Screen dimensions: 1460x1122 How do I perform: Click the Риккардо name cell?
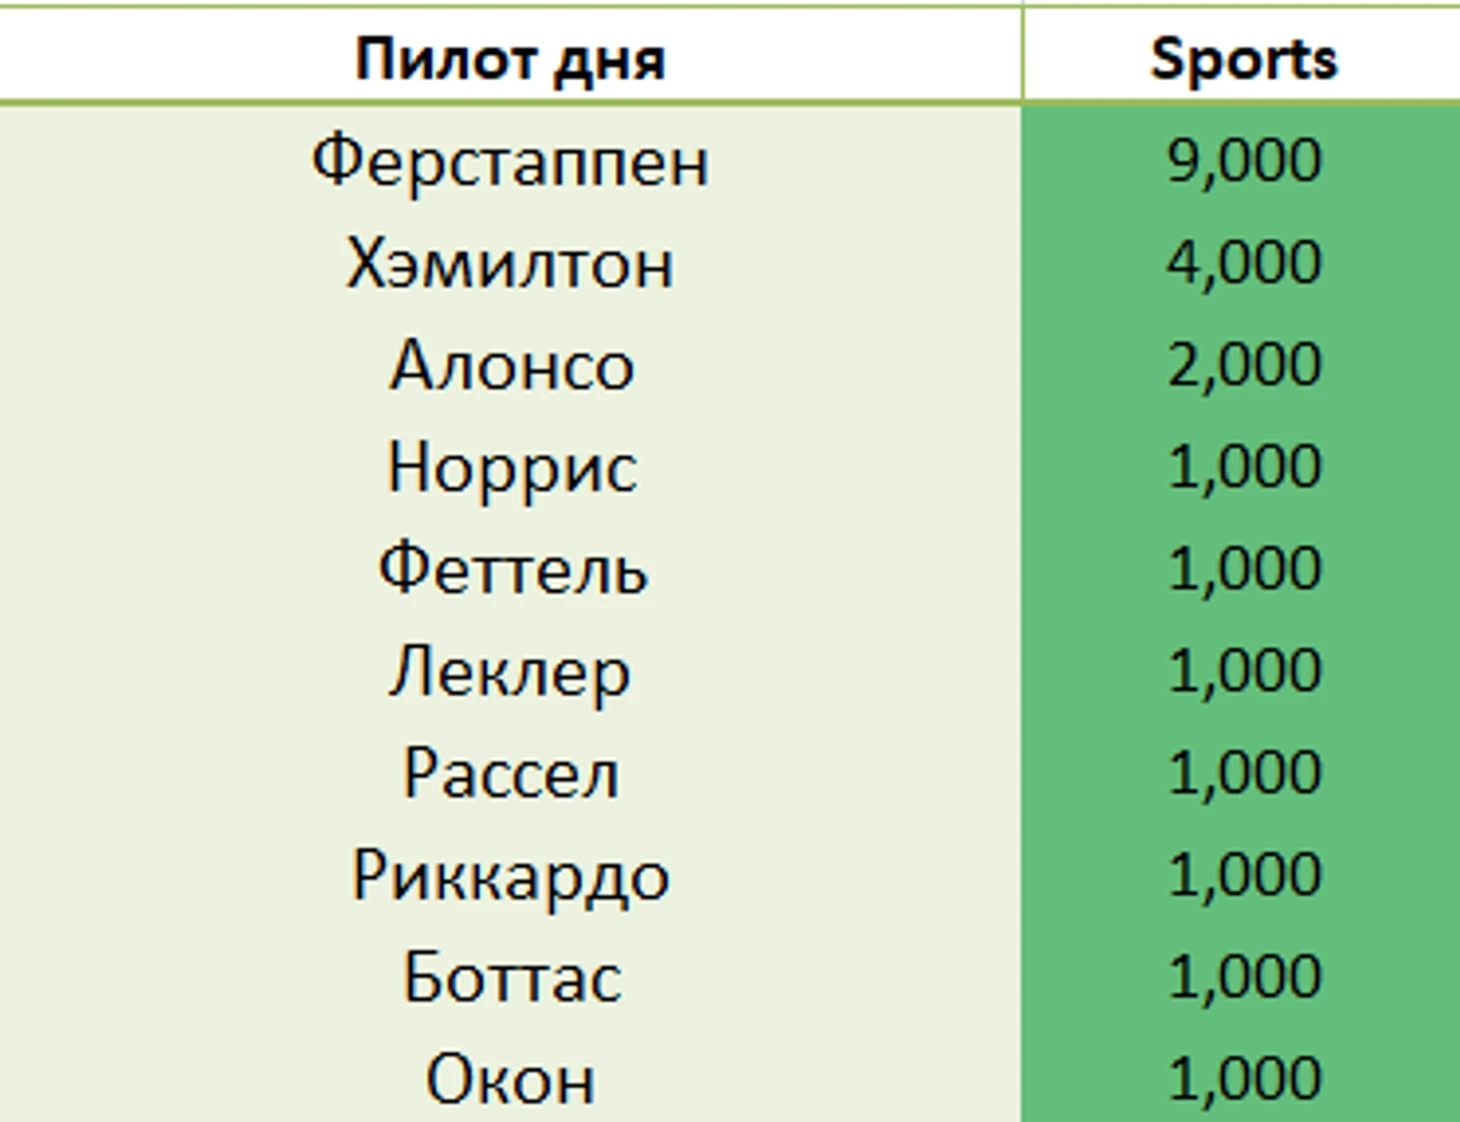pyautogui.click(x=510, y=876)
